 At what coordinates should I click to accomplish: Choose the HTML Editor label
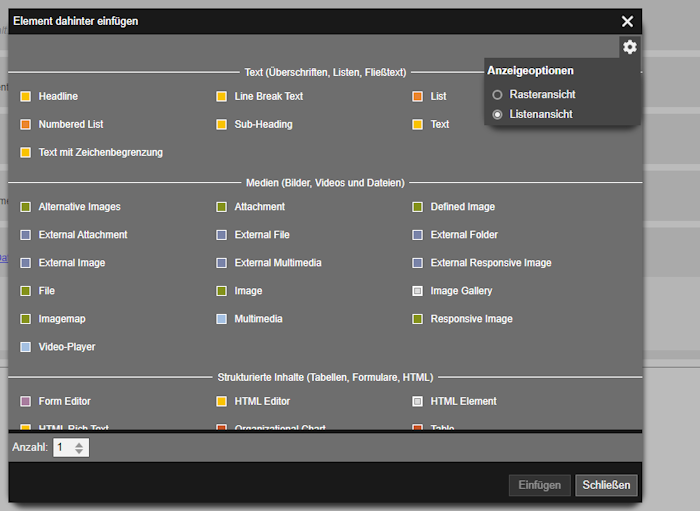coord(262,402)
